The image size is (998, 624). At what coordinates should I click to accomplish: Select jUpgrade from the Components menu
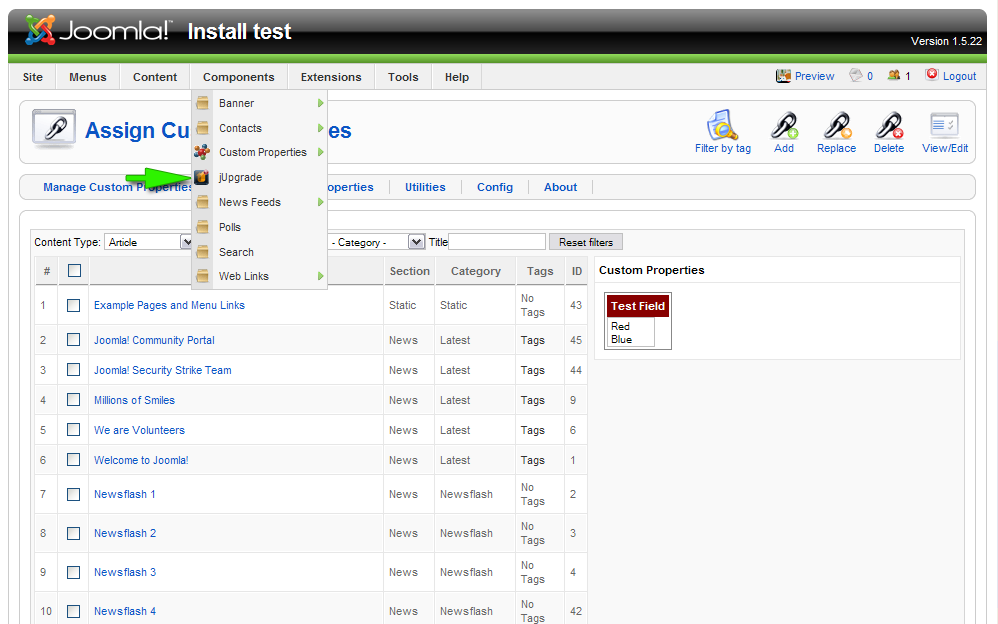[x=260, y=177]
